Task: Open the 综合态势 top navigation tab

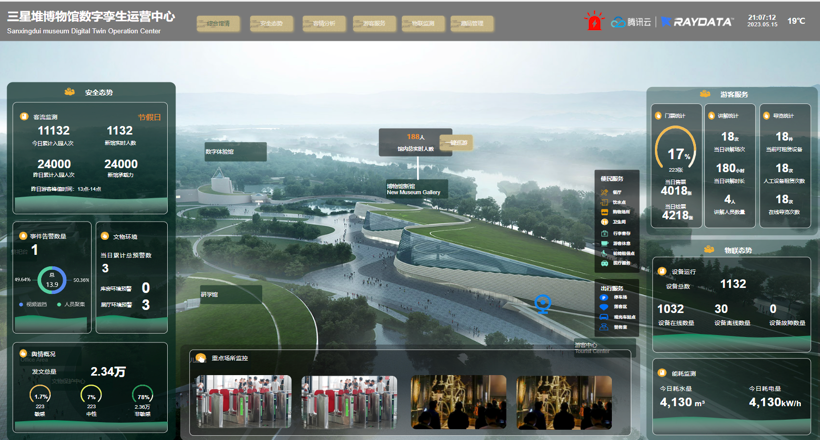Action: (x=219, y=24)
